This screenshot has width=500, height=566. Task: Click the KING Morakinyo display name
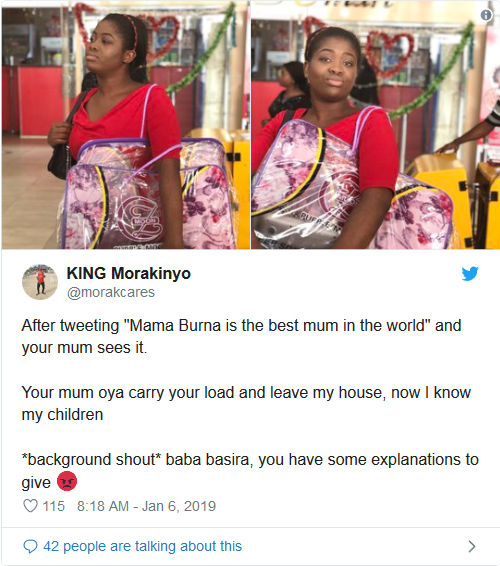129,273
